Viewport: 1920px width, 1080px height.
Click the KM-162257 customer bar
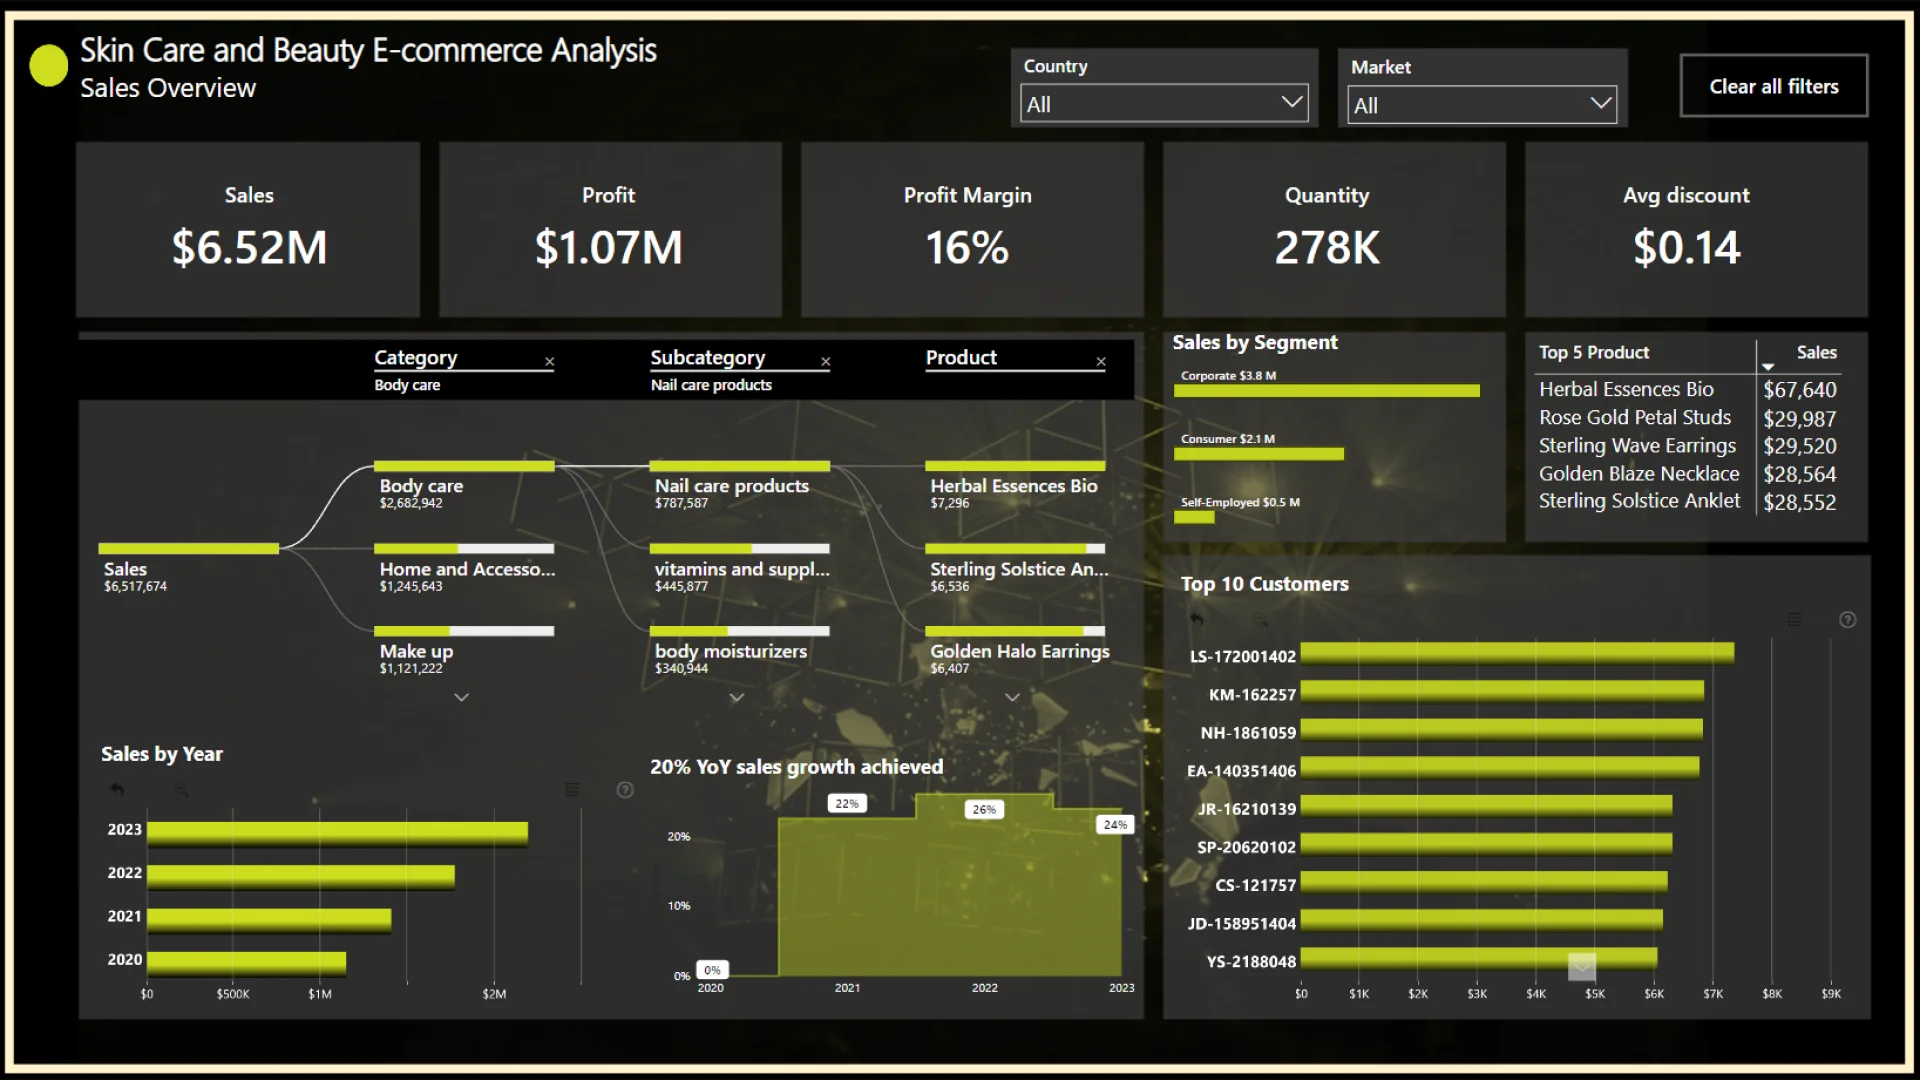1502,690
